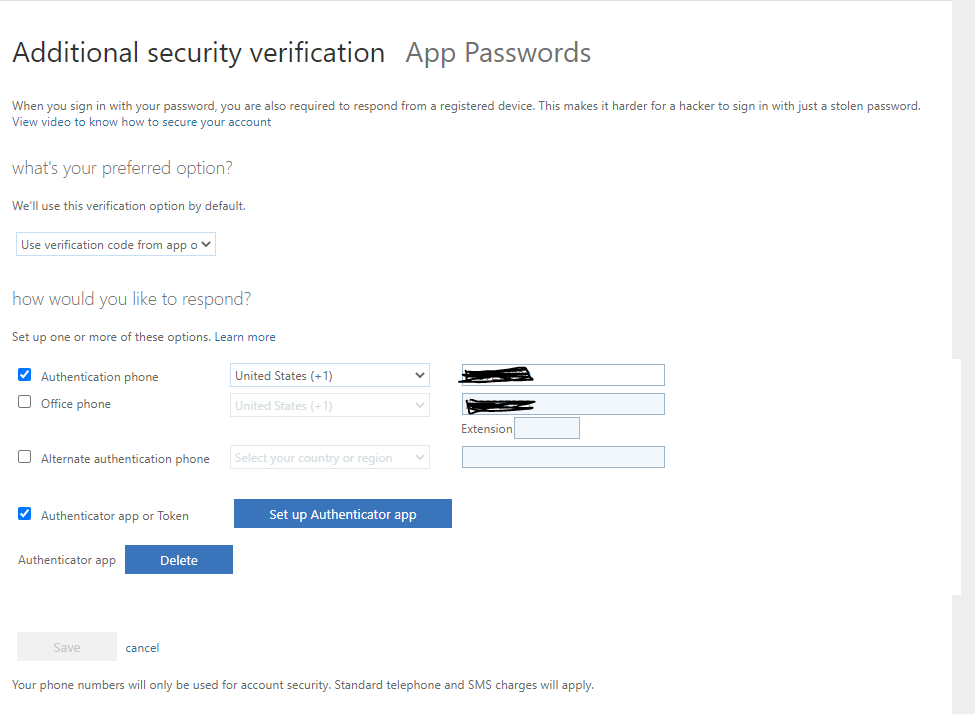Image resolution: width=975 pixels, height=714 pixels.
Task: Enable the Office phone checkbox
Action: (x=25, y=402)
